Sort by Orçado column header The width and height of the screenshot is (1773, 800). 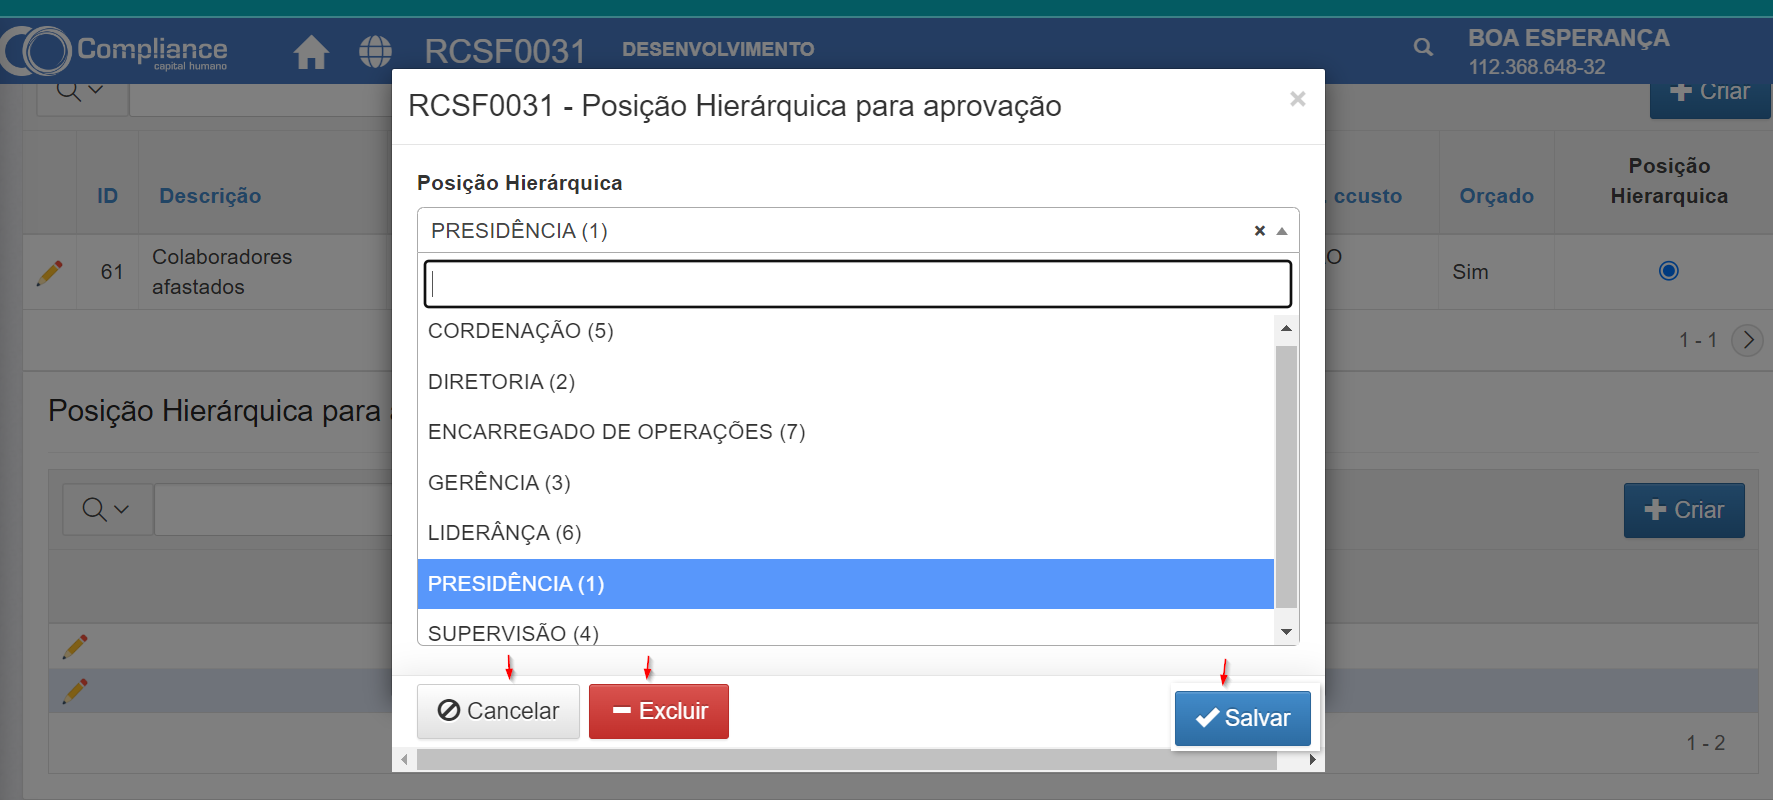[x=1496, y=196]
